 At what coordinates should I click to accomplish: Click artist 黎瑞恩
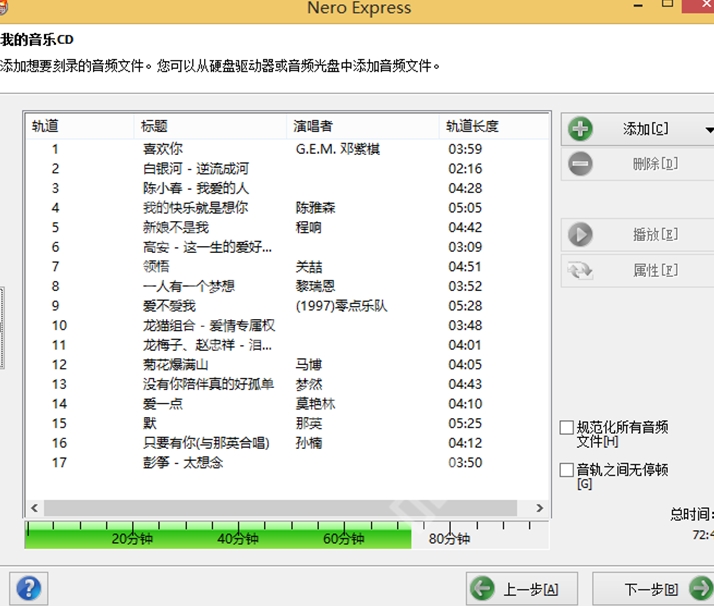316,286
